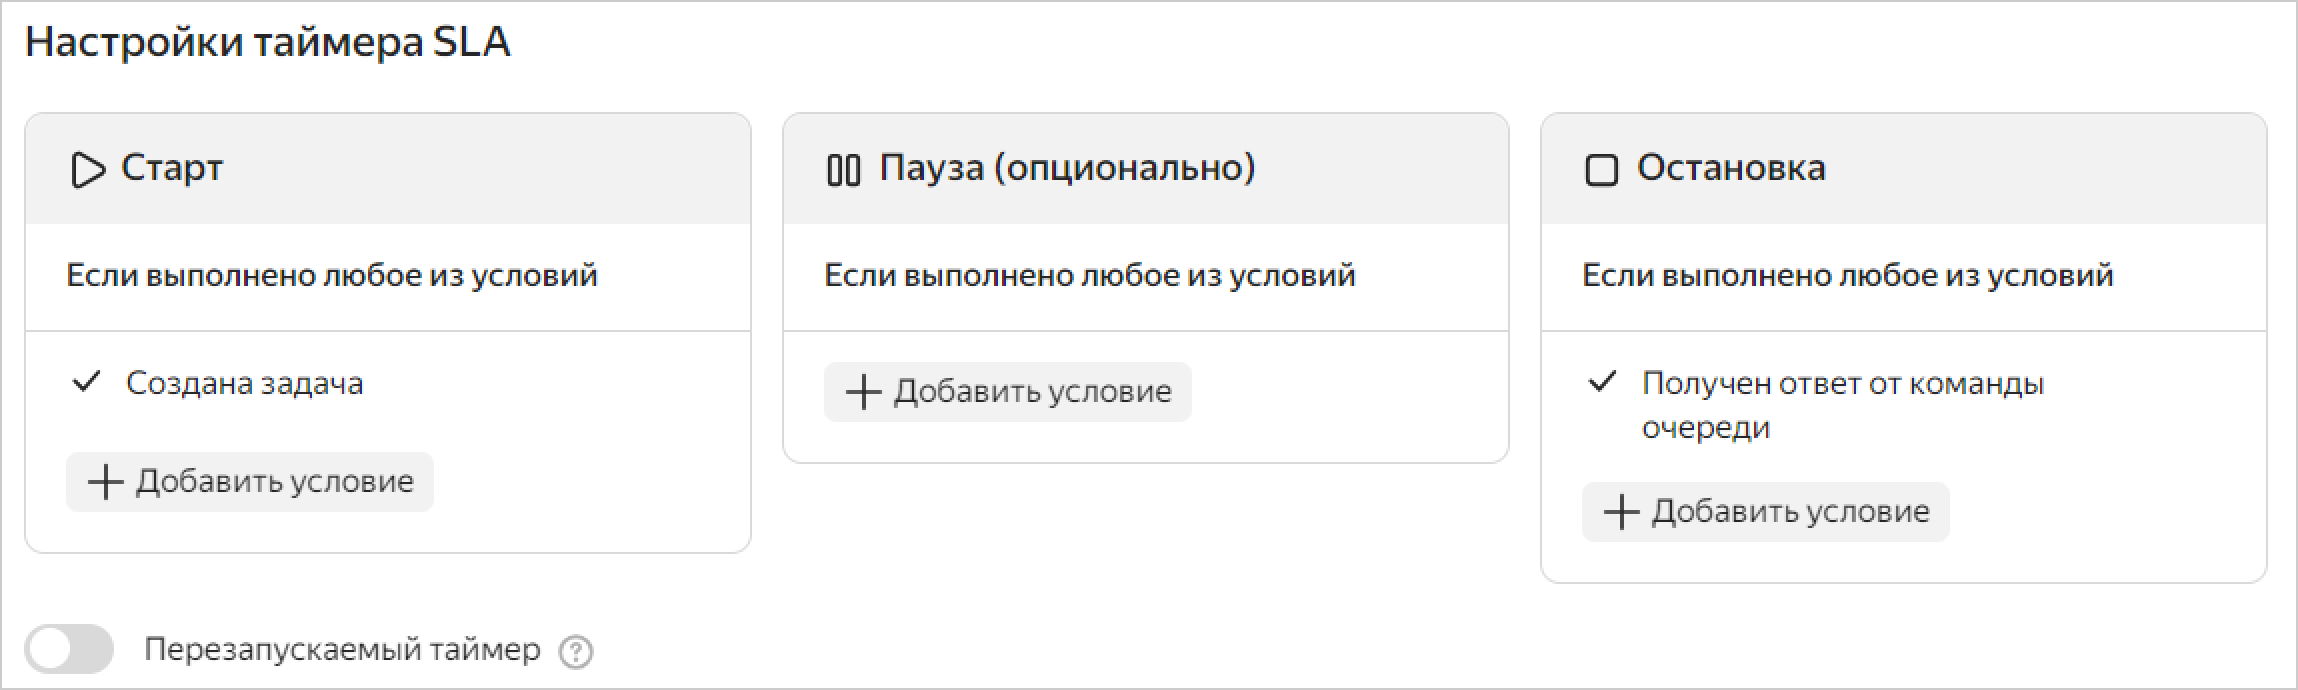Click the Остановка card header
Viewport: 2298px width, 690px height.
(1903, 168)
